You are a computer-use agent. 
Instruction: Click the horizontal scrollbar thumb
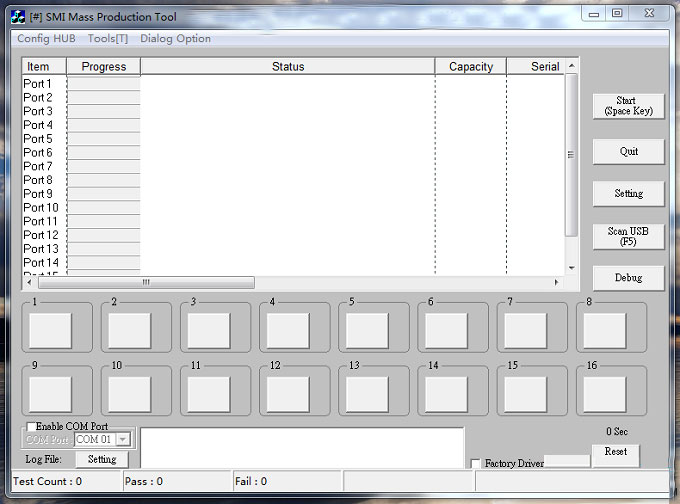[x=146, y=282]
